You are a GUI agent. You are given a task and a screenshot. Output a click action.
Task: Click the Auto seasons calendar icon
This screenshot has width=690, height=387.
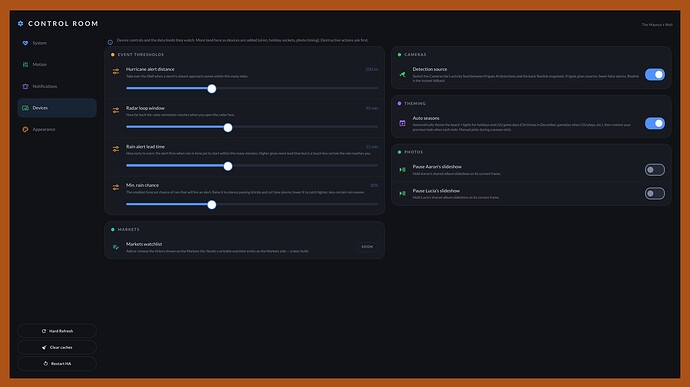[402, 123]
